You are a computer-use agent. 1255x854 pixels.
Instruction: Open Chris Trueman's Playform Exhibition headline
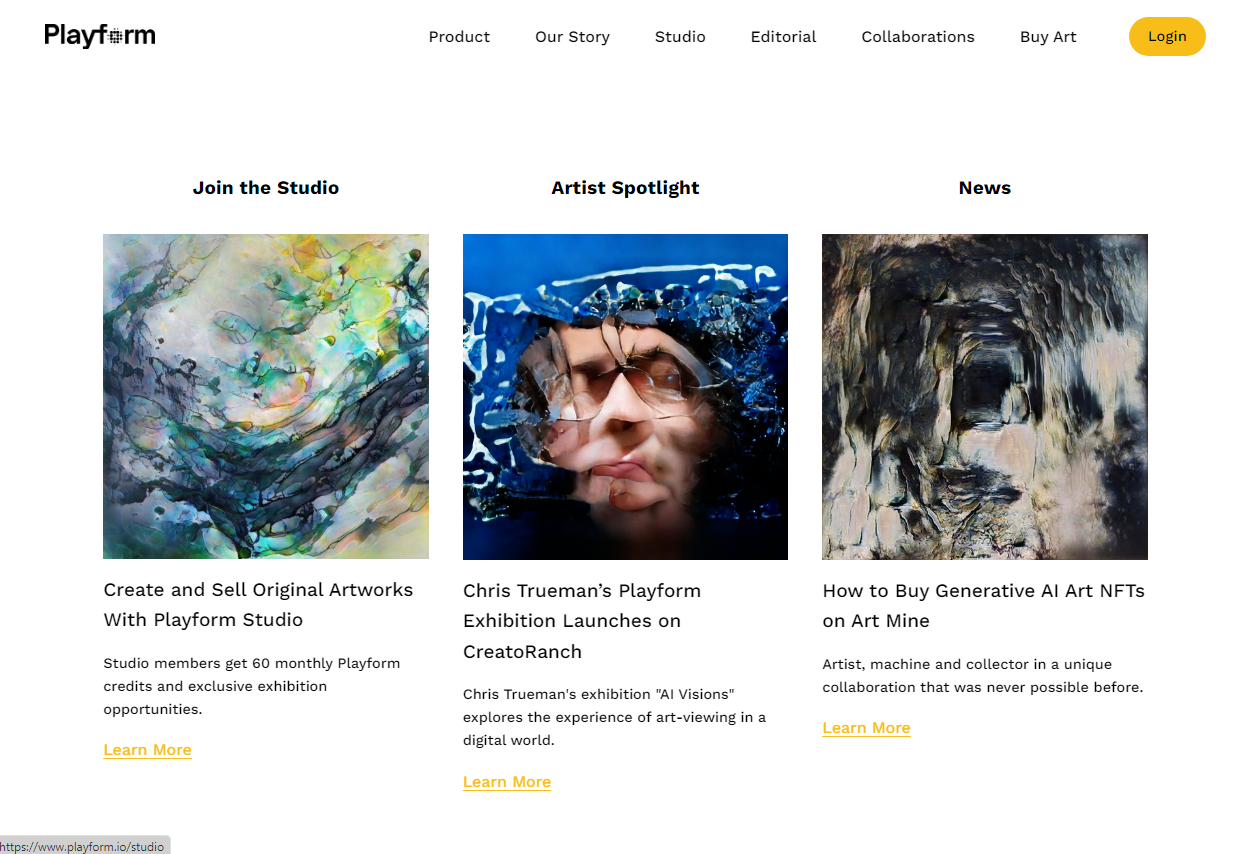pos(582,621)
